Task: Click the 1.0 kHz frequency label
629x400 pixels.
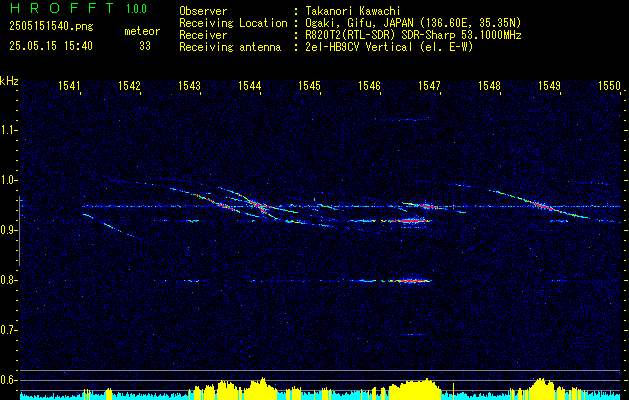Action: tap(8, 180)
